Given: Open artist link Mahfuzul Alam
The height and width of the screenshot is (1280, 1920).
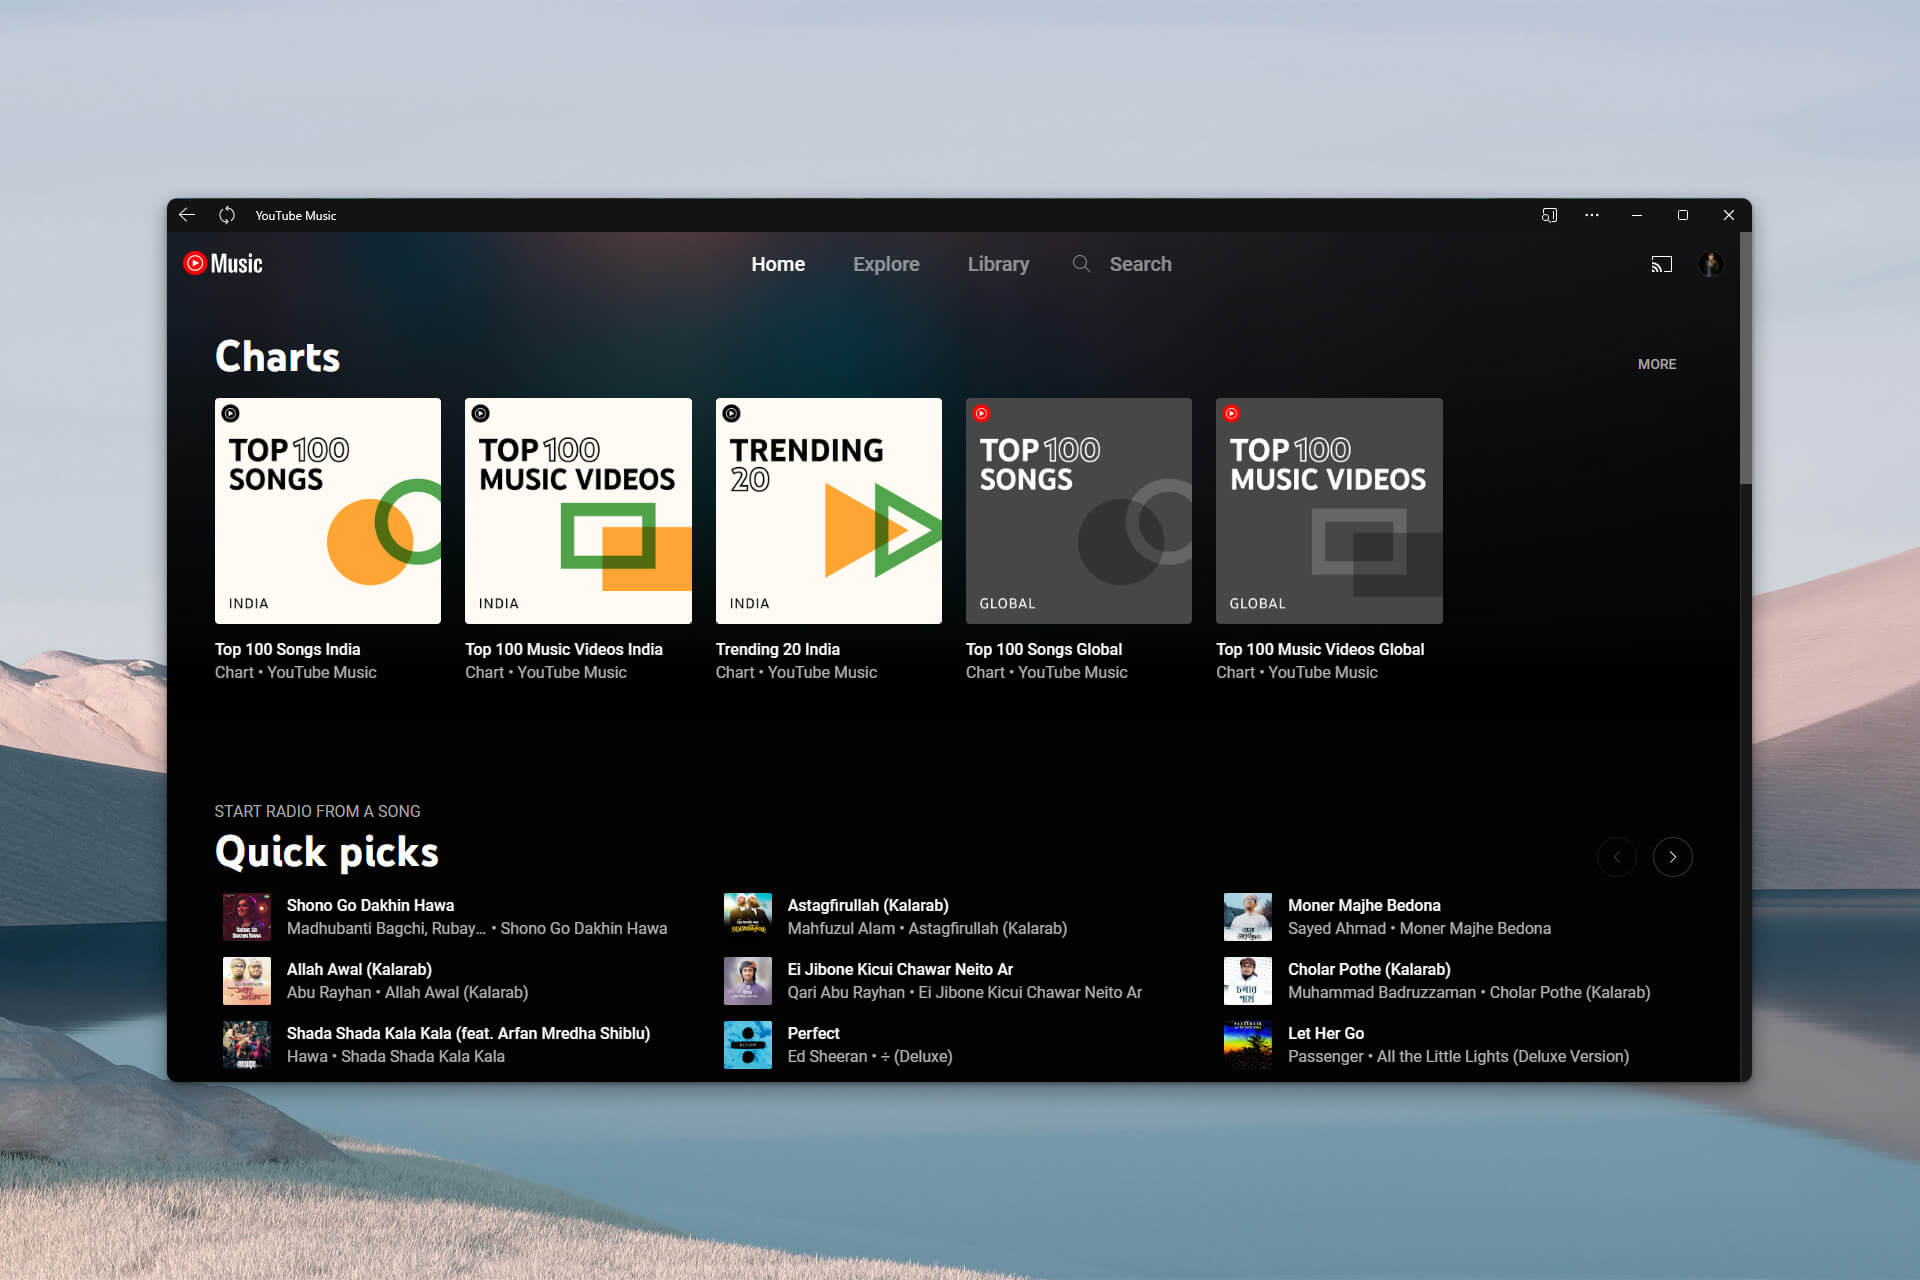Looking at the screenshot, I should (841, 928).
